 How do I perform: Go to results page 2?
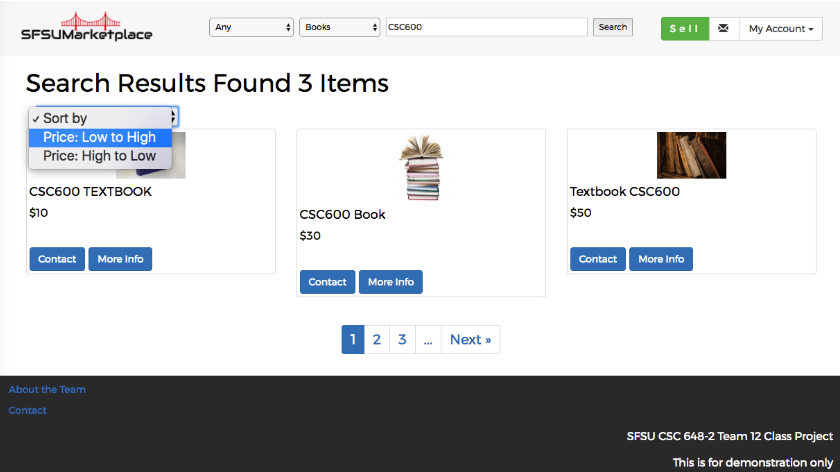pos(377,340)
